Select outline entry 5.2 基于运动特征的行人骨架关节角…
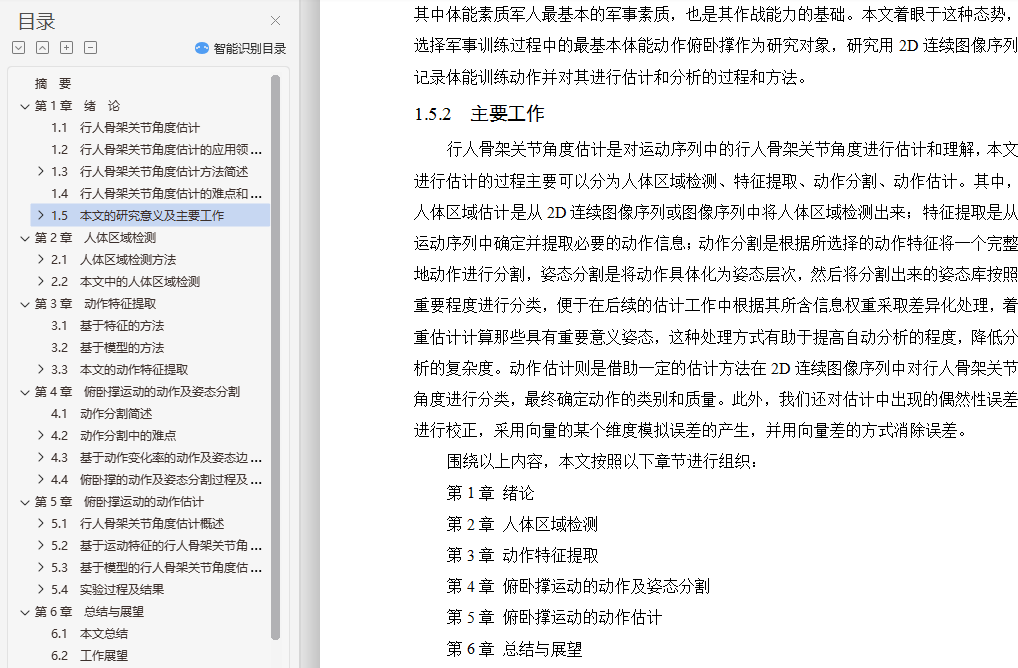This screenshot has height=668, width=1018. click(156, 545)
